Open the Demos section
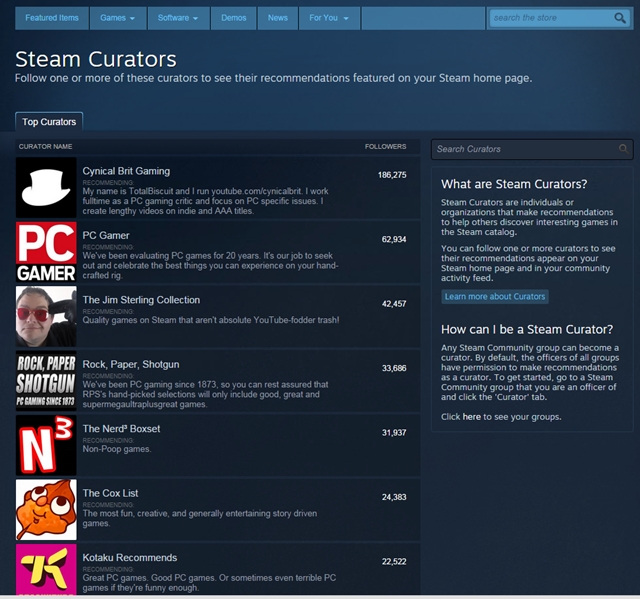This screenshot has width=640, height=599. click(233, 18)
